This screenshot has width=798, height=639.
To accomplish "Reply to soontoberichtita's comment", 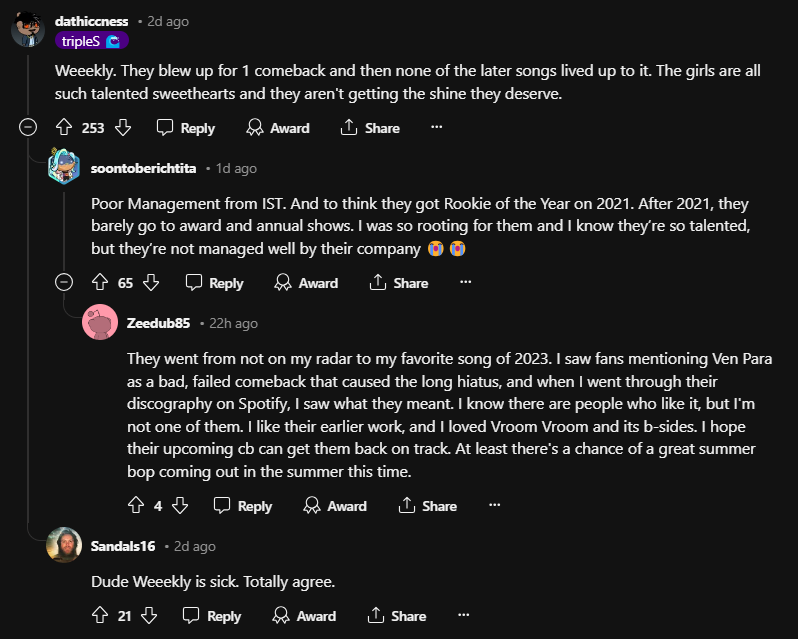I will click(215, 283).
